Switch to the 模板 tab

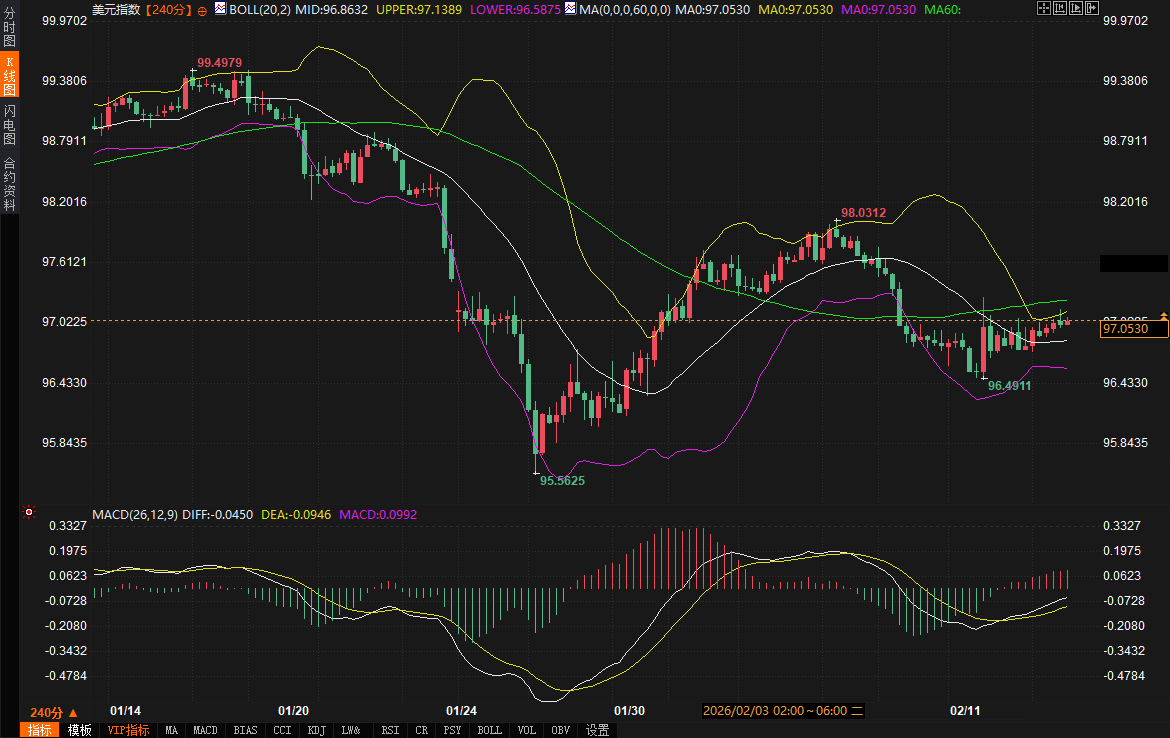[x=80, y=730]
